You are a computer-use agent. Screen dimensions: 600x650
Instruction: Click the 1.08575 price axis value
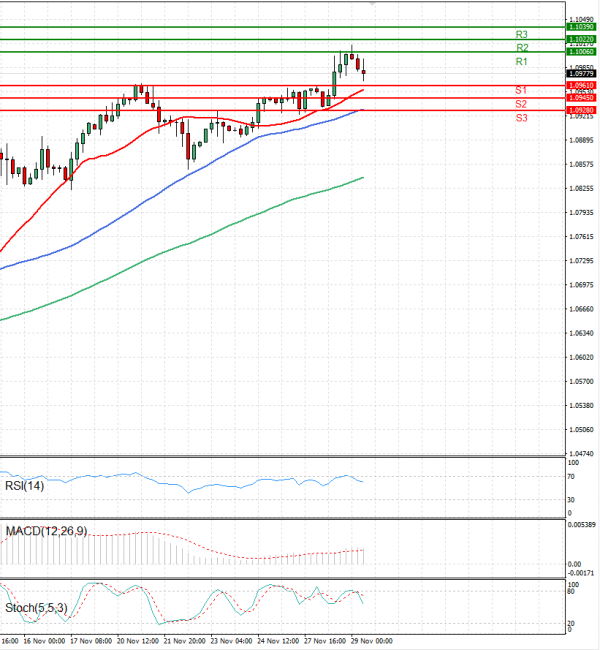581,165
